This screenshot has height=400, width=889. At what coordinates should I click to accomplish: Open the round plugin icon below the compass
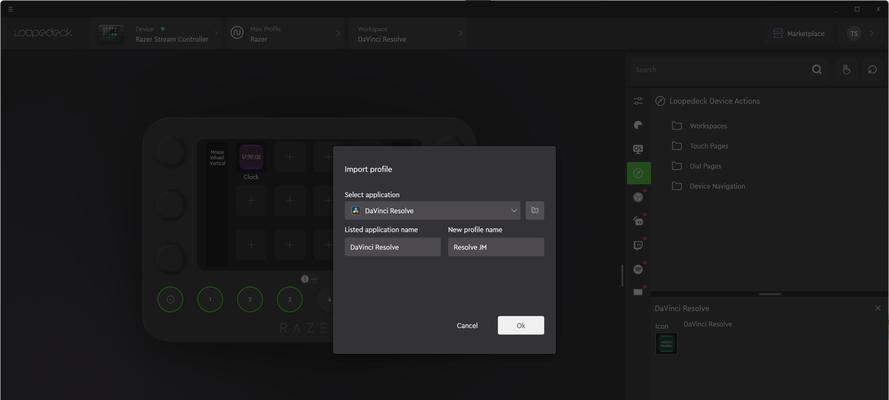tap(638, 197)
